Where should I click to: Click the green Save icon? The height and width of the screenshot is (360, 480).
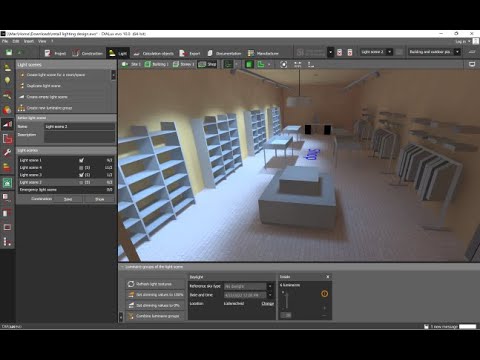coord(9,53)
